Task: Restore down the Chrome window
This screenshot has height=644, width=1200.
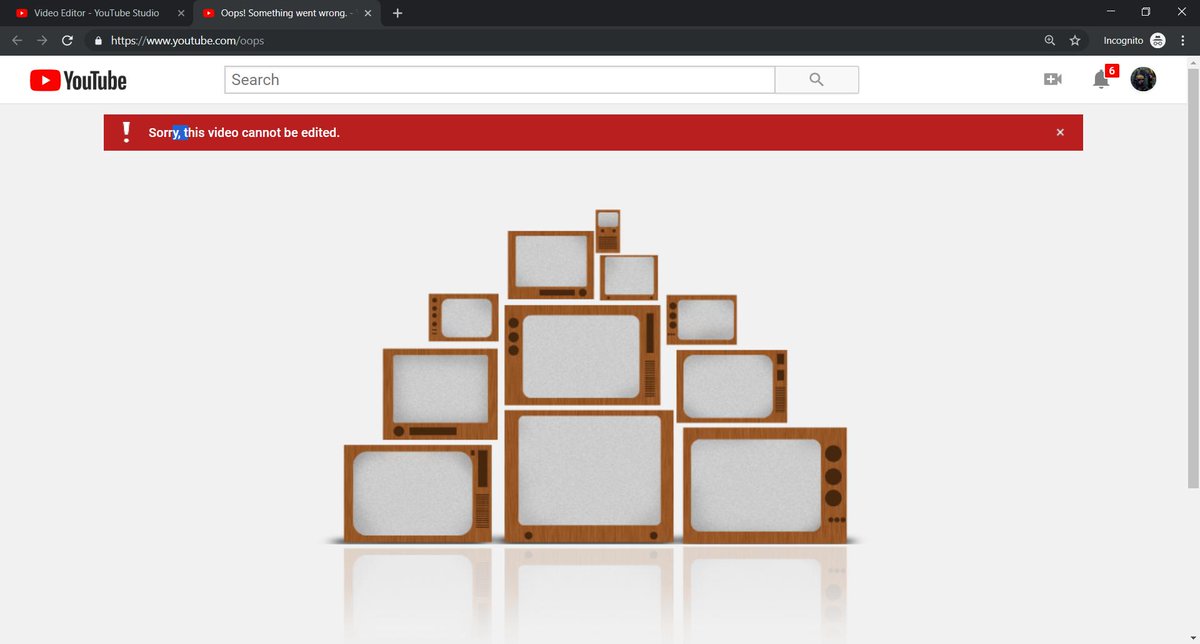Action: pyautogui.click(x=1146, y=11)
